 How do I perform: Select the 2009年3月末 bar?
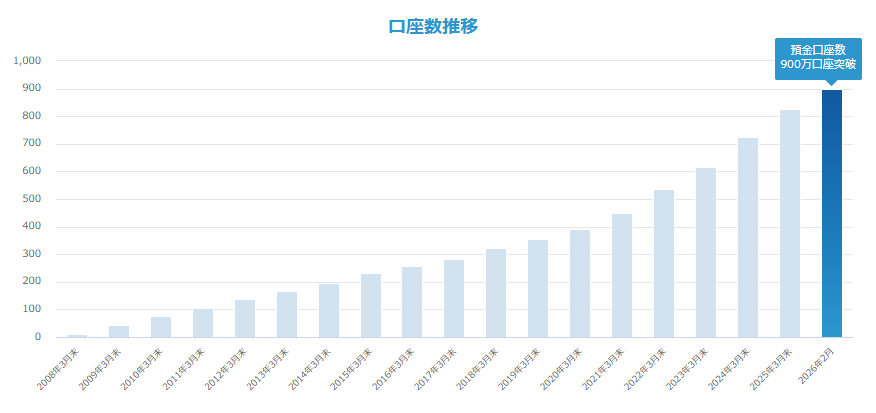click(x=119, y=331)
